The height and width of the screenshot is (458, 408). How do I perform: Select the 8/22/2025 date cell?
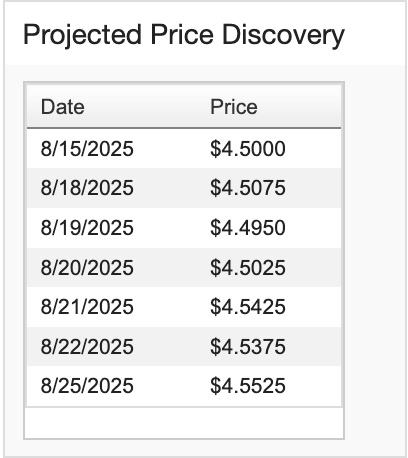87,347
